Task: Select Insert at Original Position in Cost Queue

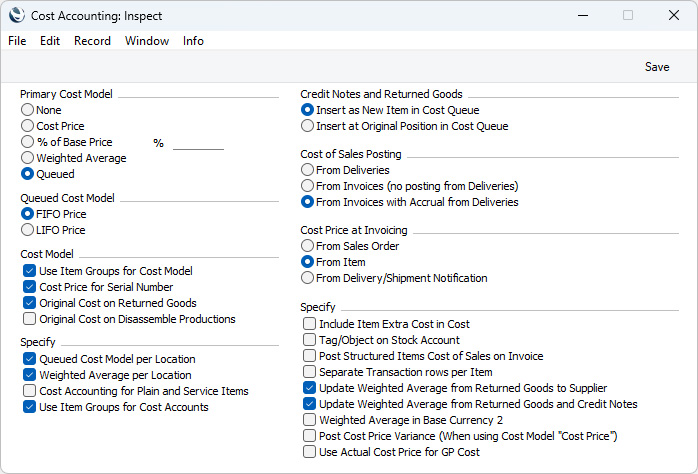Action: click(x=307, y=126)
